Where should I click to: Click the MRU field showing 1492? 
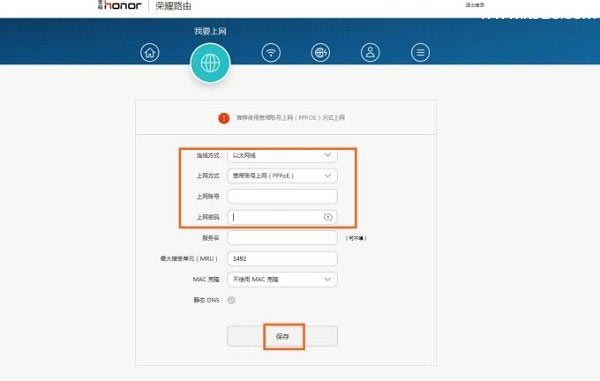coord(282,259)
